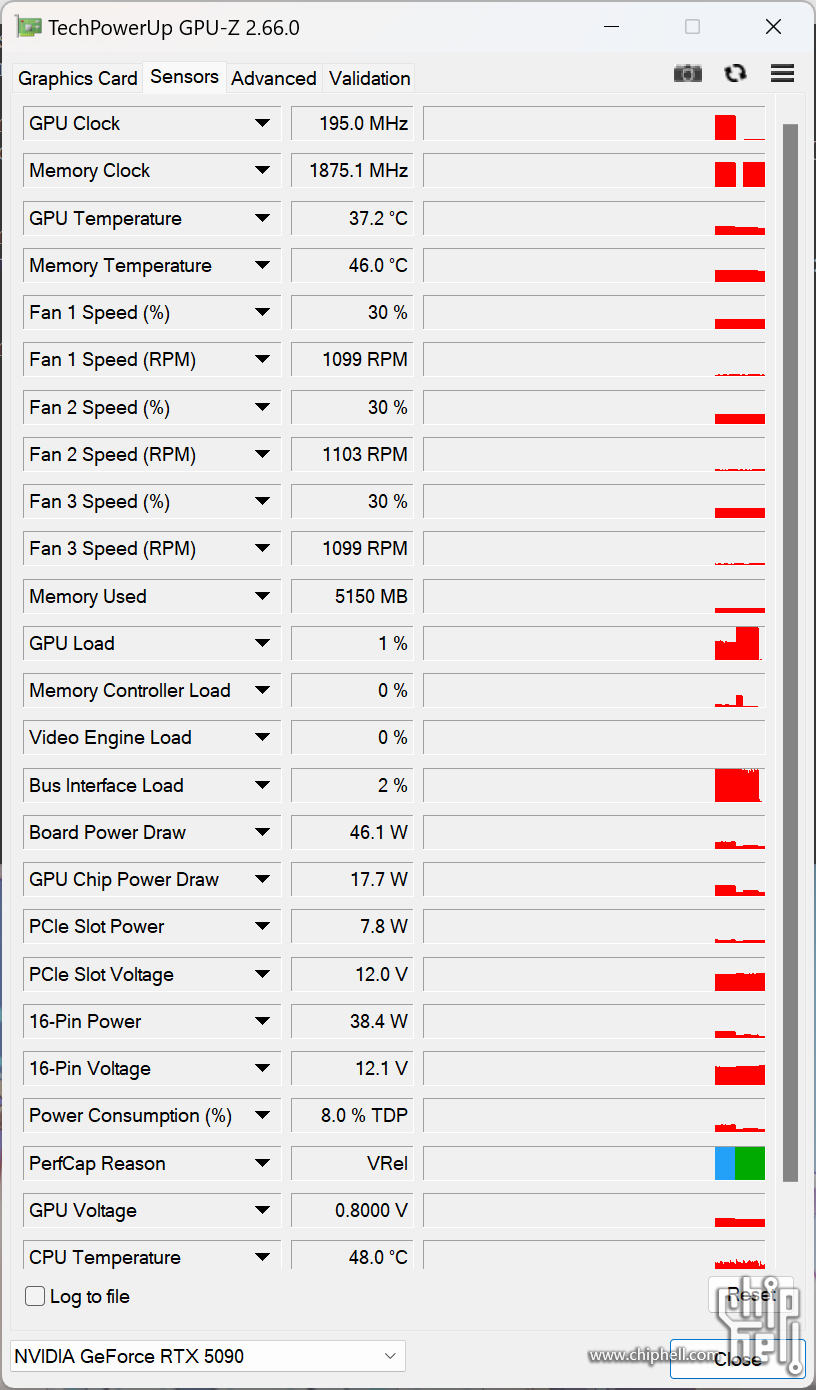Screen dimensions: 816x1390
Task: Open the NVIDIA GeForce RTX 5090 selector
Action: pyautogui.click(x=207, y=1356)
